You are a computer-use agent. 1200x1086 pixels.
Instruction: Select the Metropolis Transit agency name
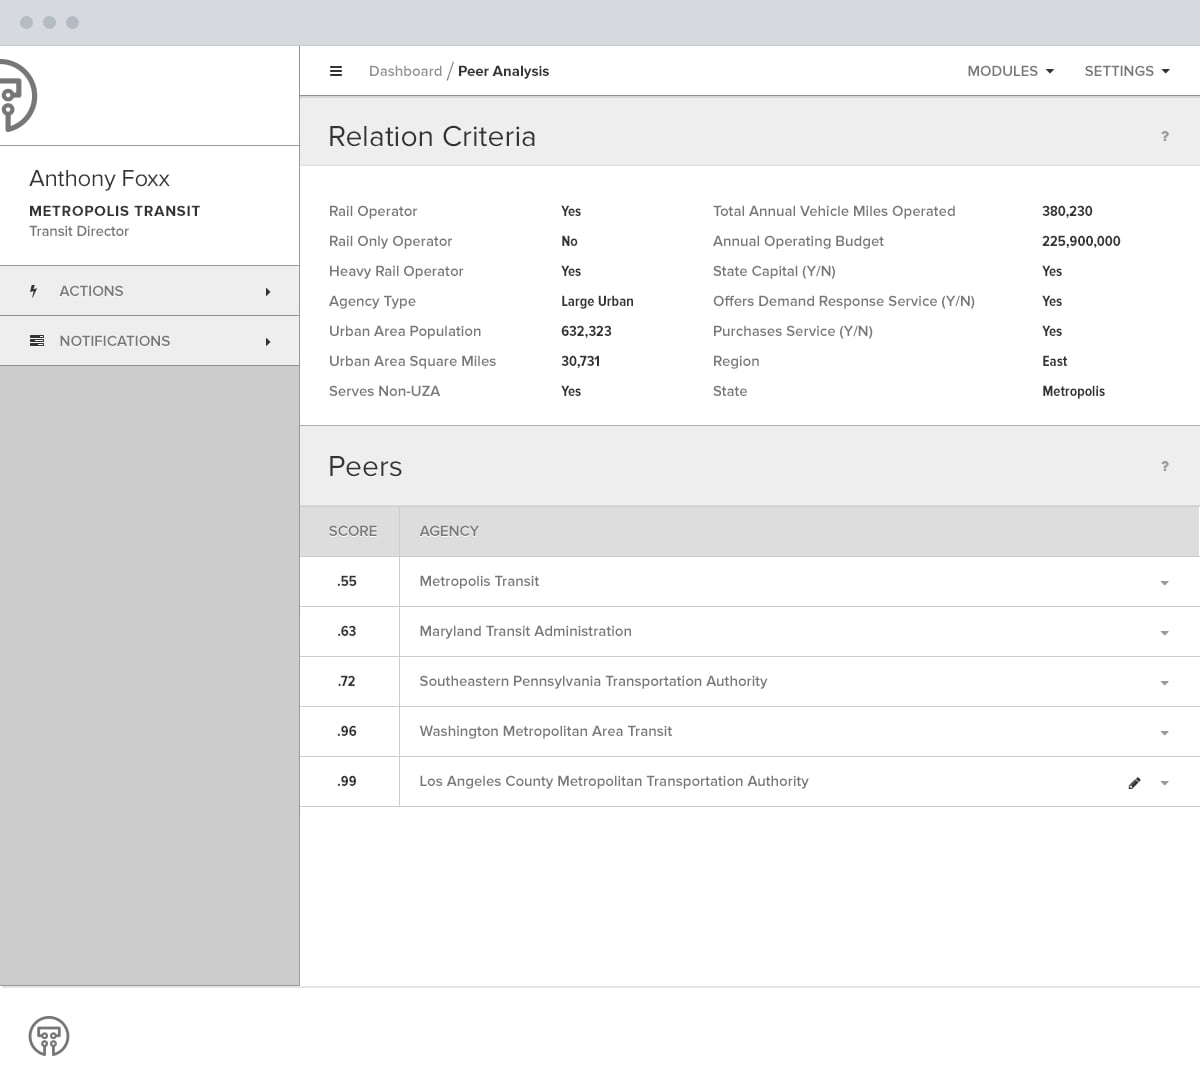(479, 581)
